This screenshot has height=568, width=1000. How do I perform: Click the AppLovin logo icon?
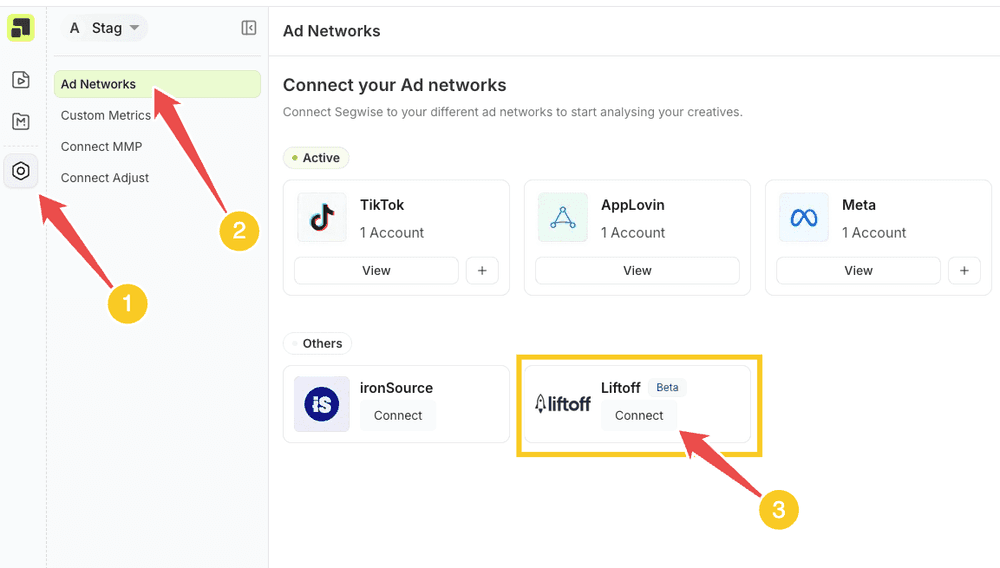tap(562, 217)
